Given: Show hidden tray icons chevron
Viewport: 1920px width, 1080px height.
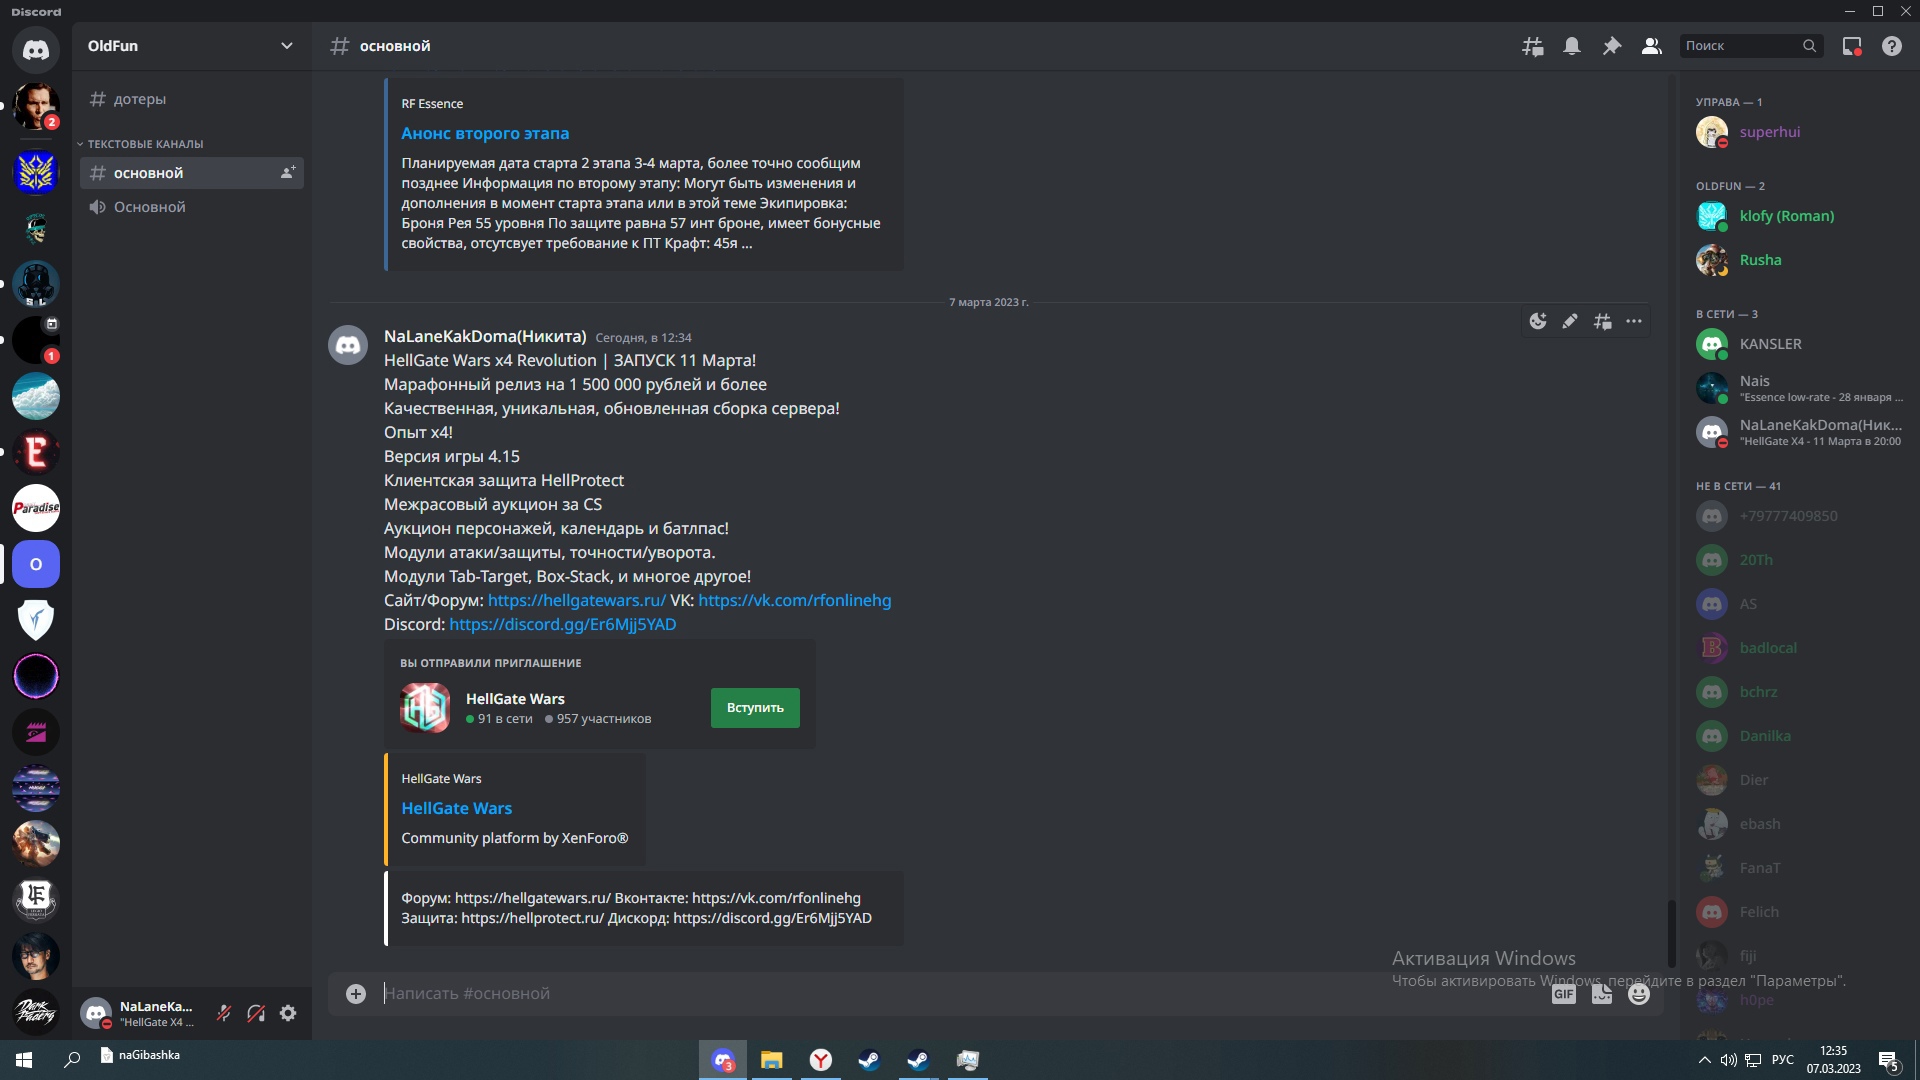Looking at the screenshot, I should (1704, 1060).
